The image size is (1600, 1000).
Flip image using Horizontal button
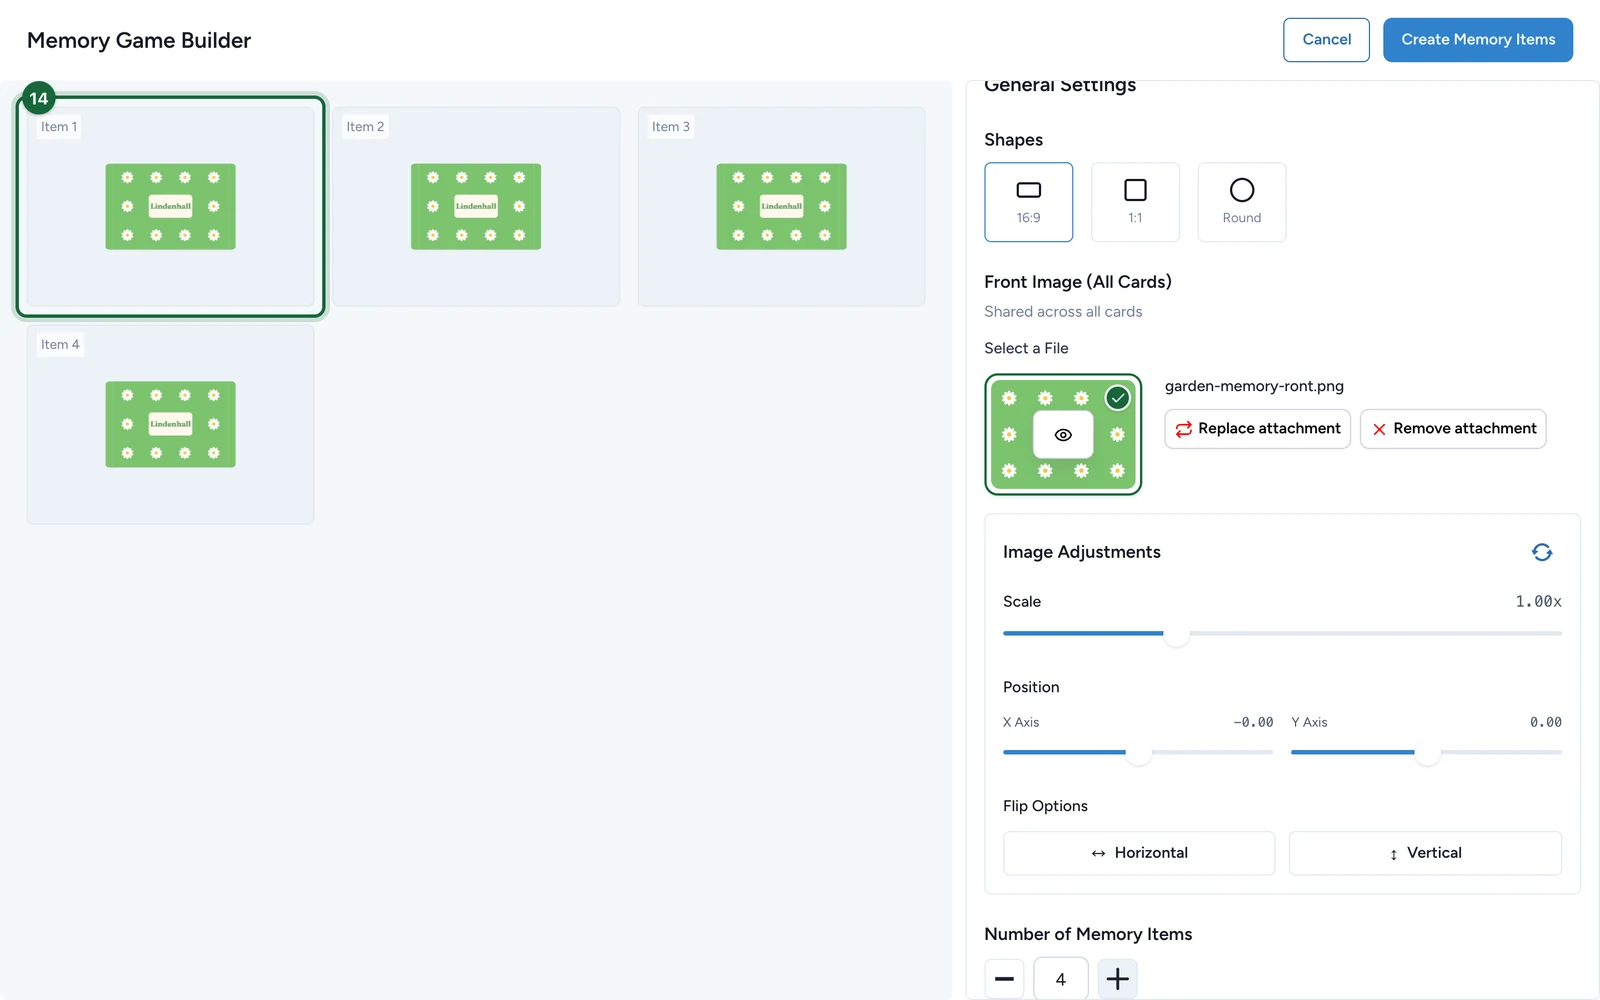tap(1139, 853)
